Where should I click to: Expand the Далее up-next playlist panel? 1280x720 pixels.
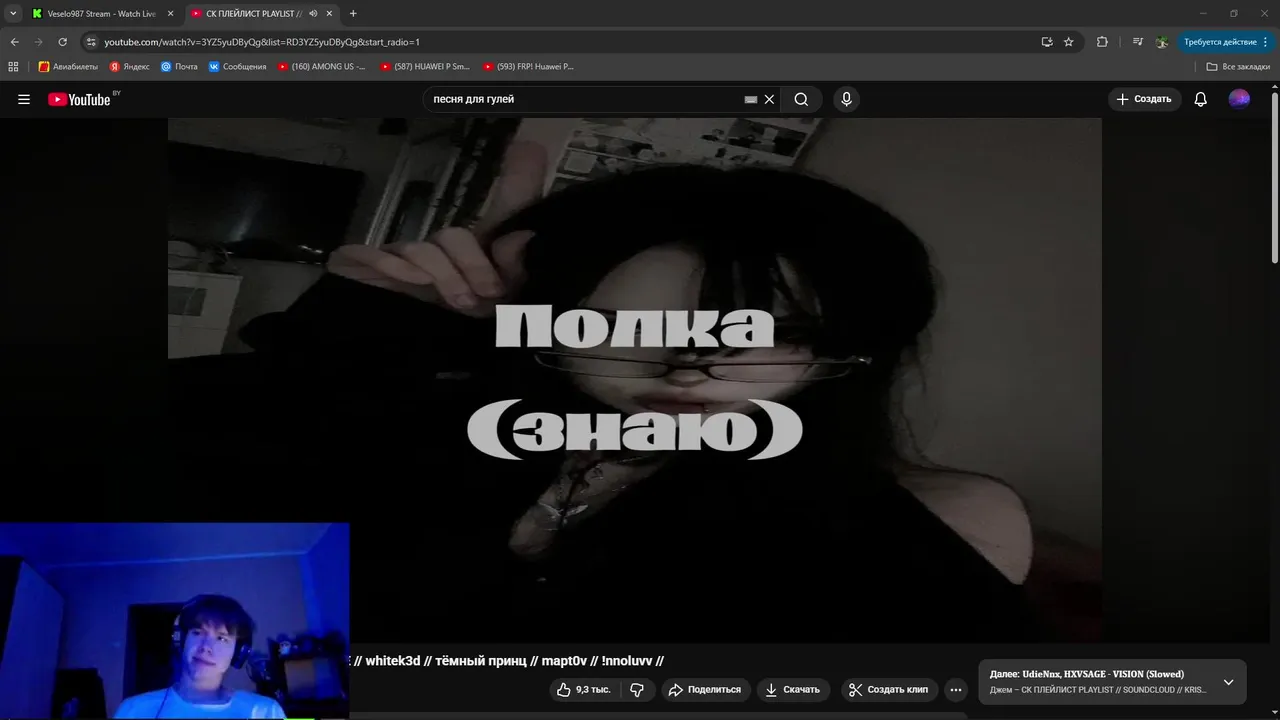point(1228,682)
